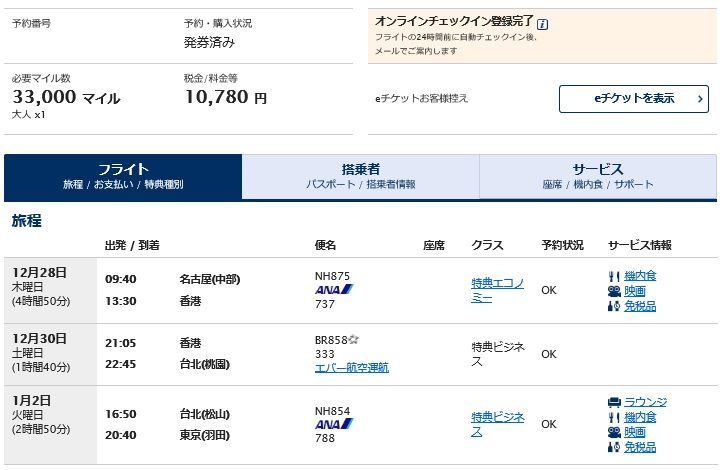Screen dimensions: 726x470
Task: Click the movie camera icon for NH875
Action: coord(614,291)
